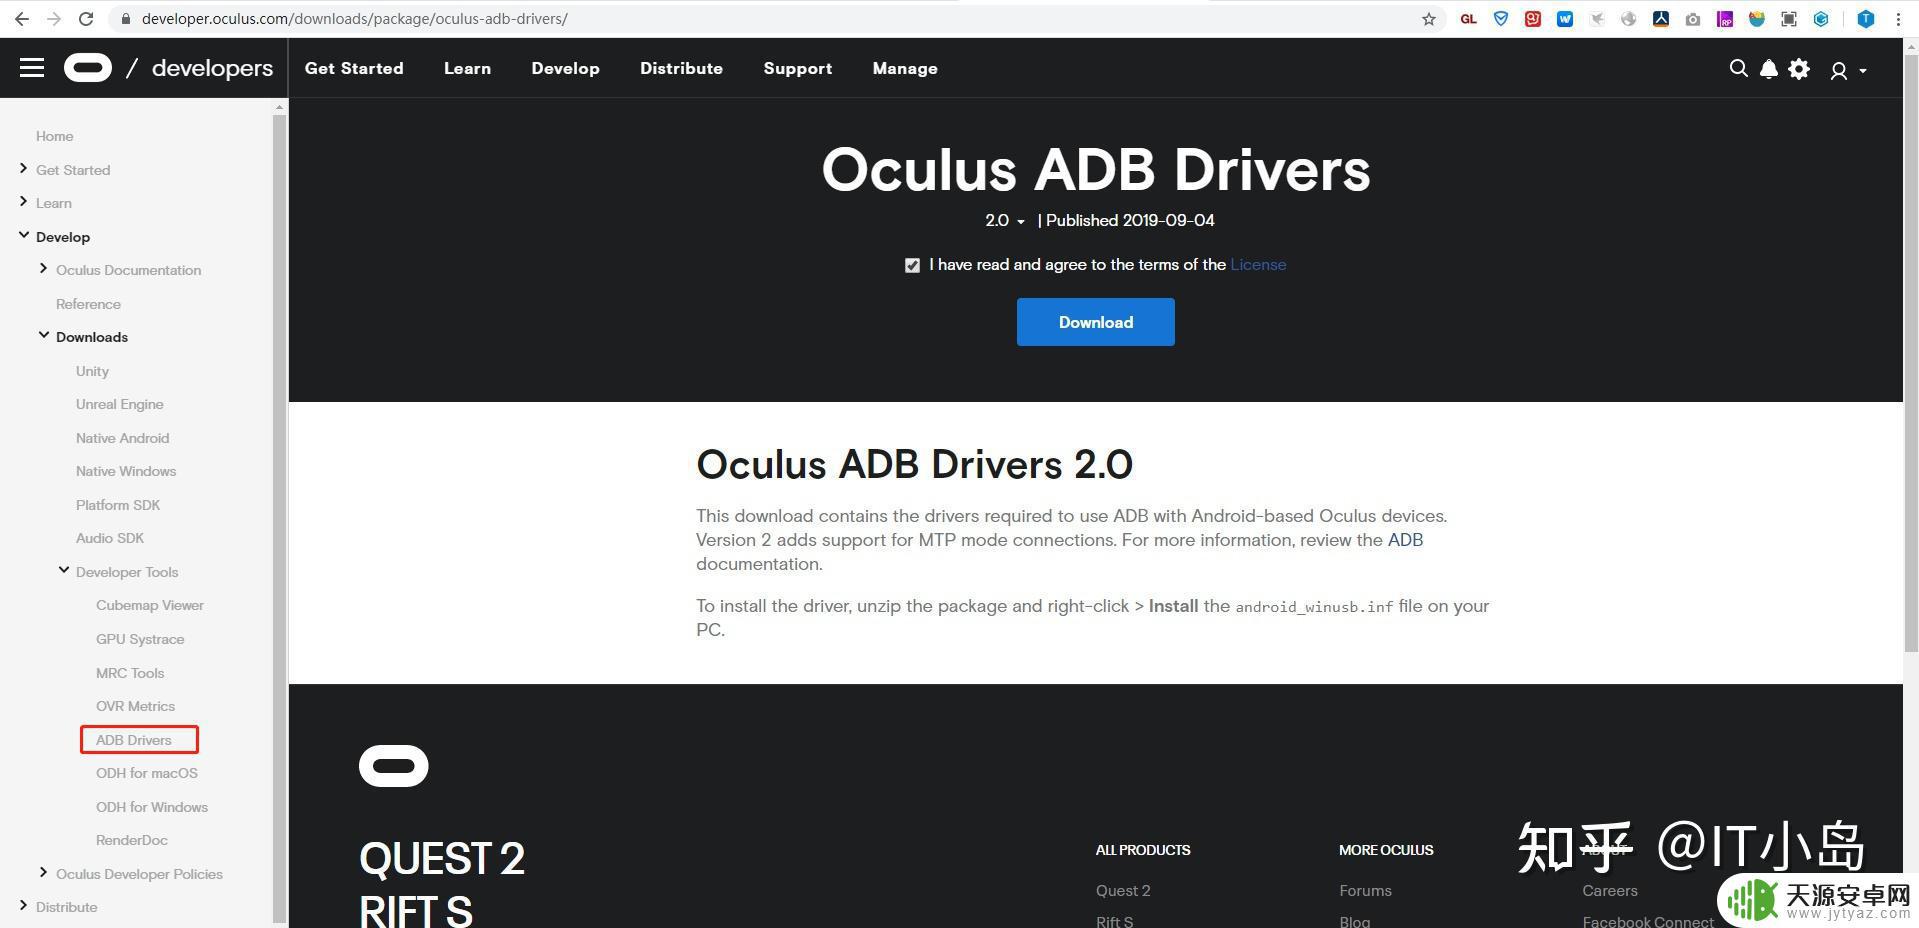Open the Quest 2 footer link
The image size is (1919, 928).
pyautogui.click(x=1123, y=891)
